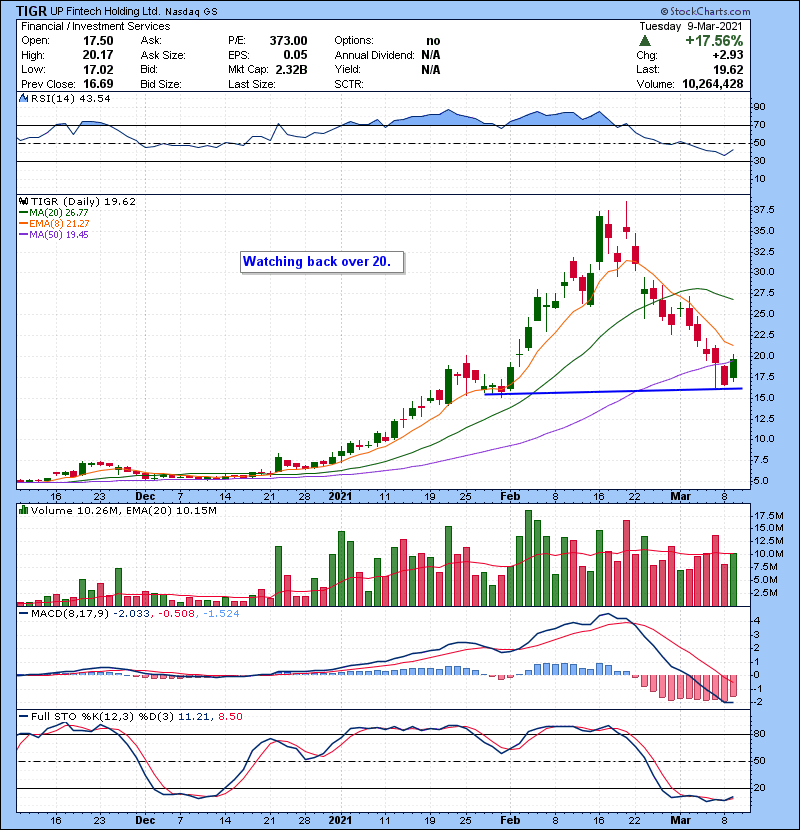
Task: Click the StockCharts.com copyright text
Action: (x=705, y=11)
